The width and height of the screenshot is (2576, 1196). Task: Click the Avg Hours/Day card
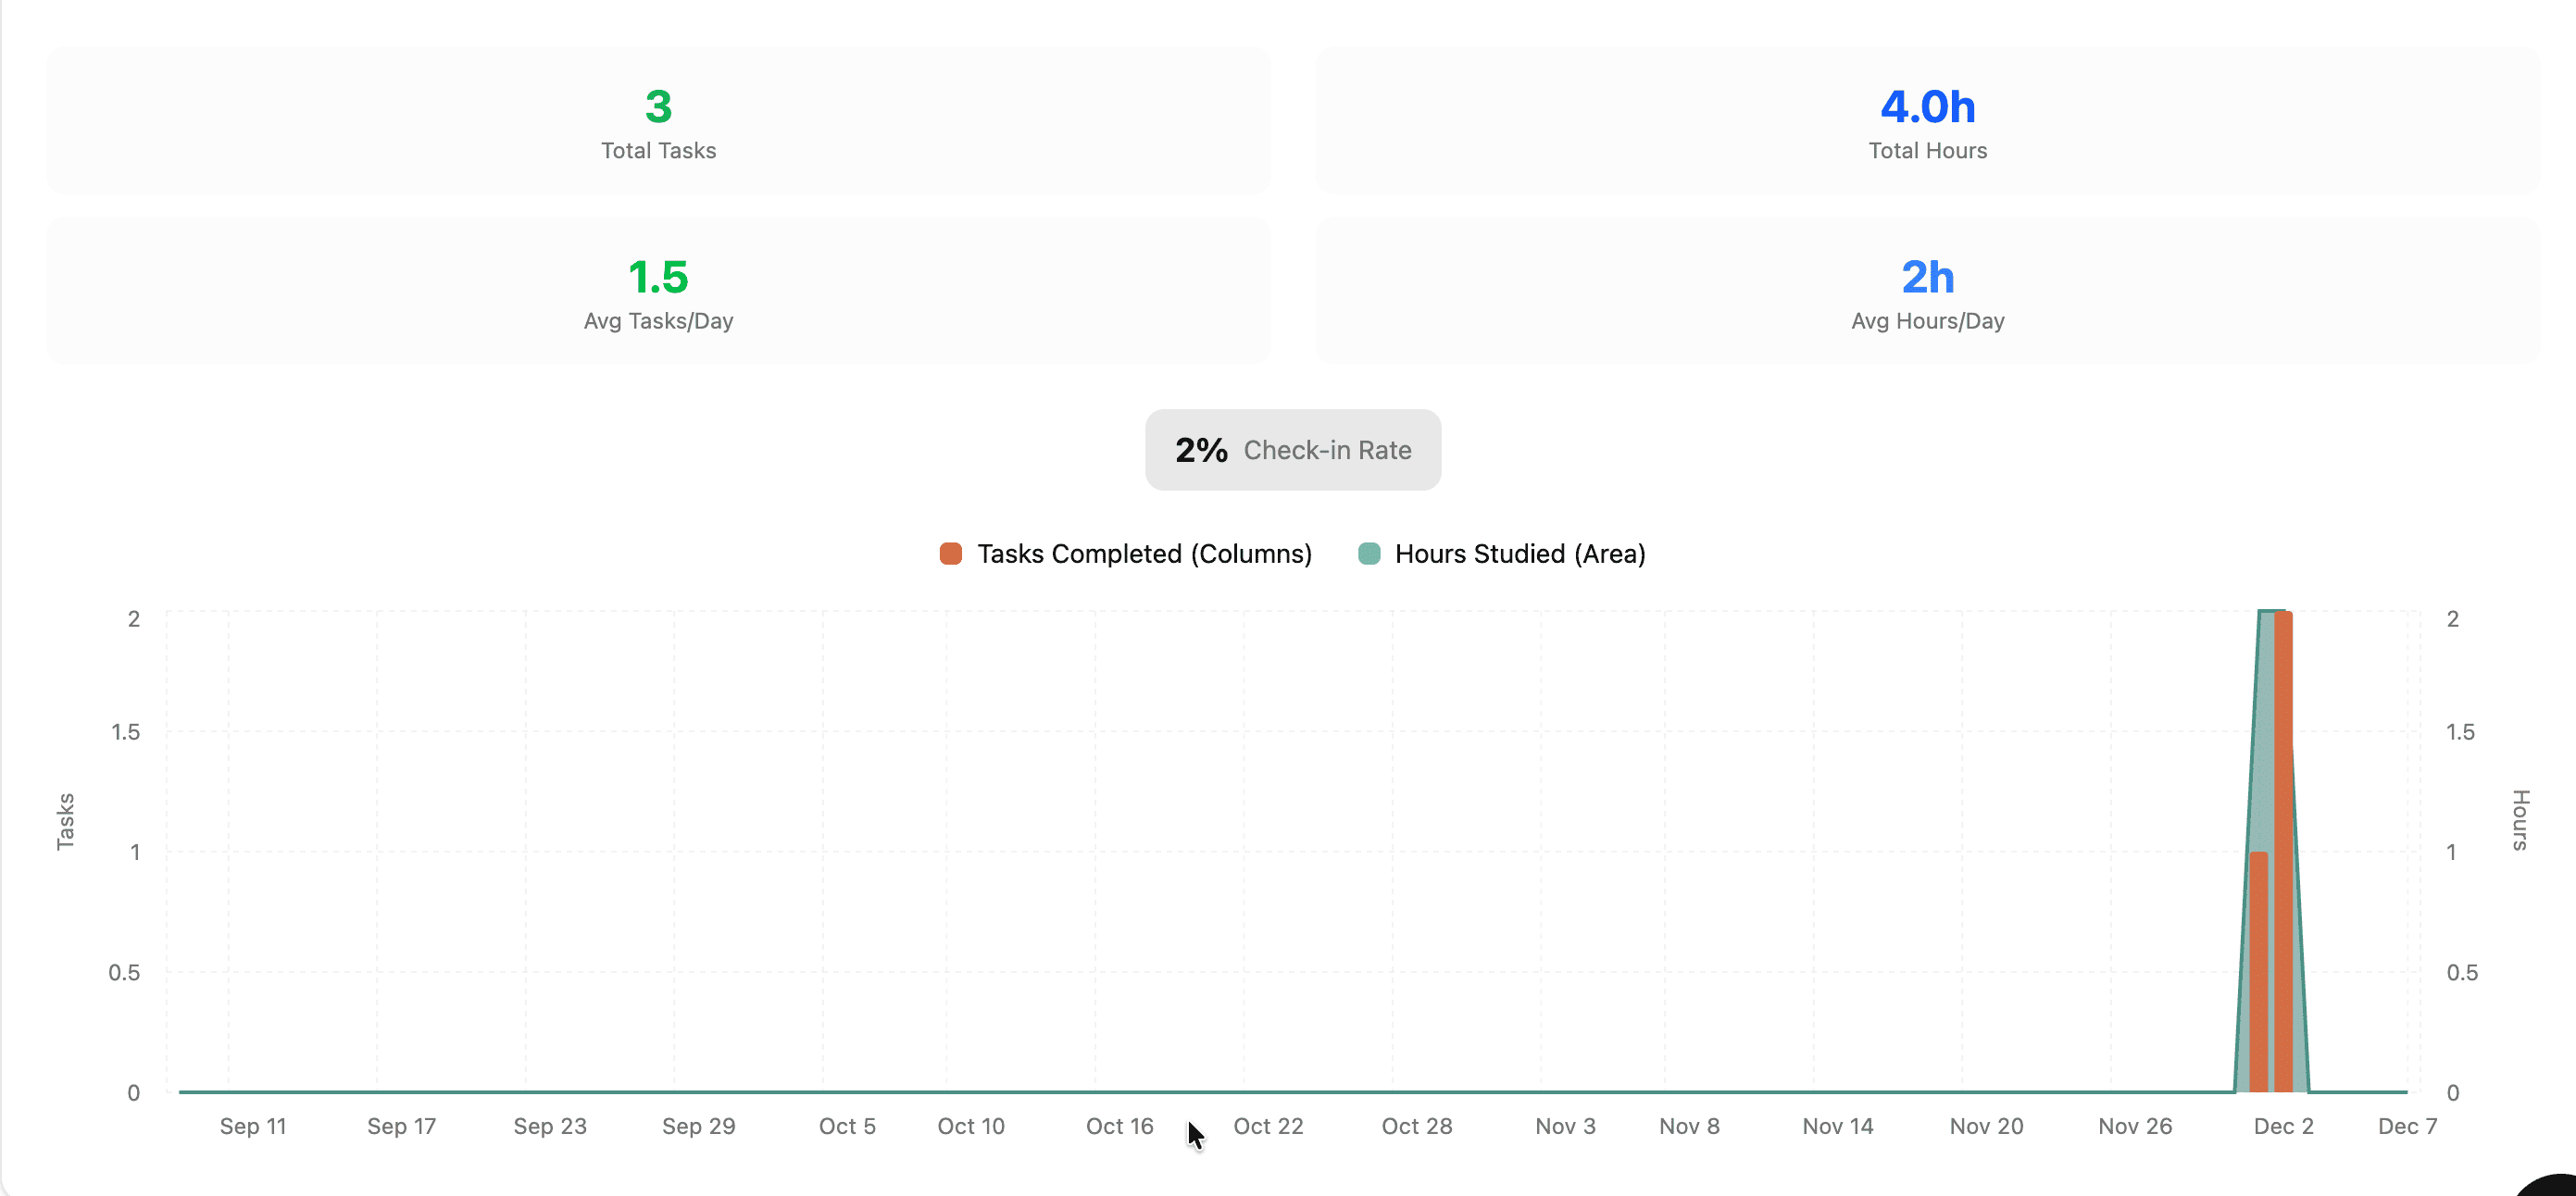(1928, 290)
